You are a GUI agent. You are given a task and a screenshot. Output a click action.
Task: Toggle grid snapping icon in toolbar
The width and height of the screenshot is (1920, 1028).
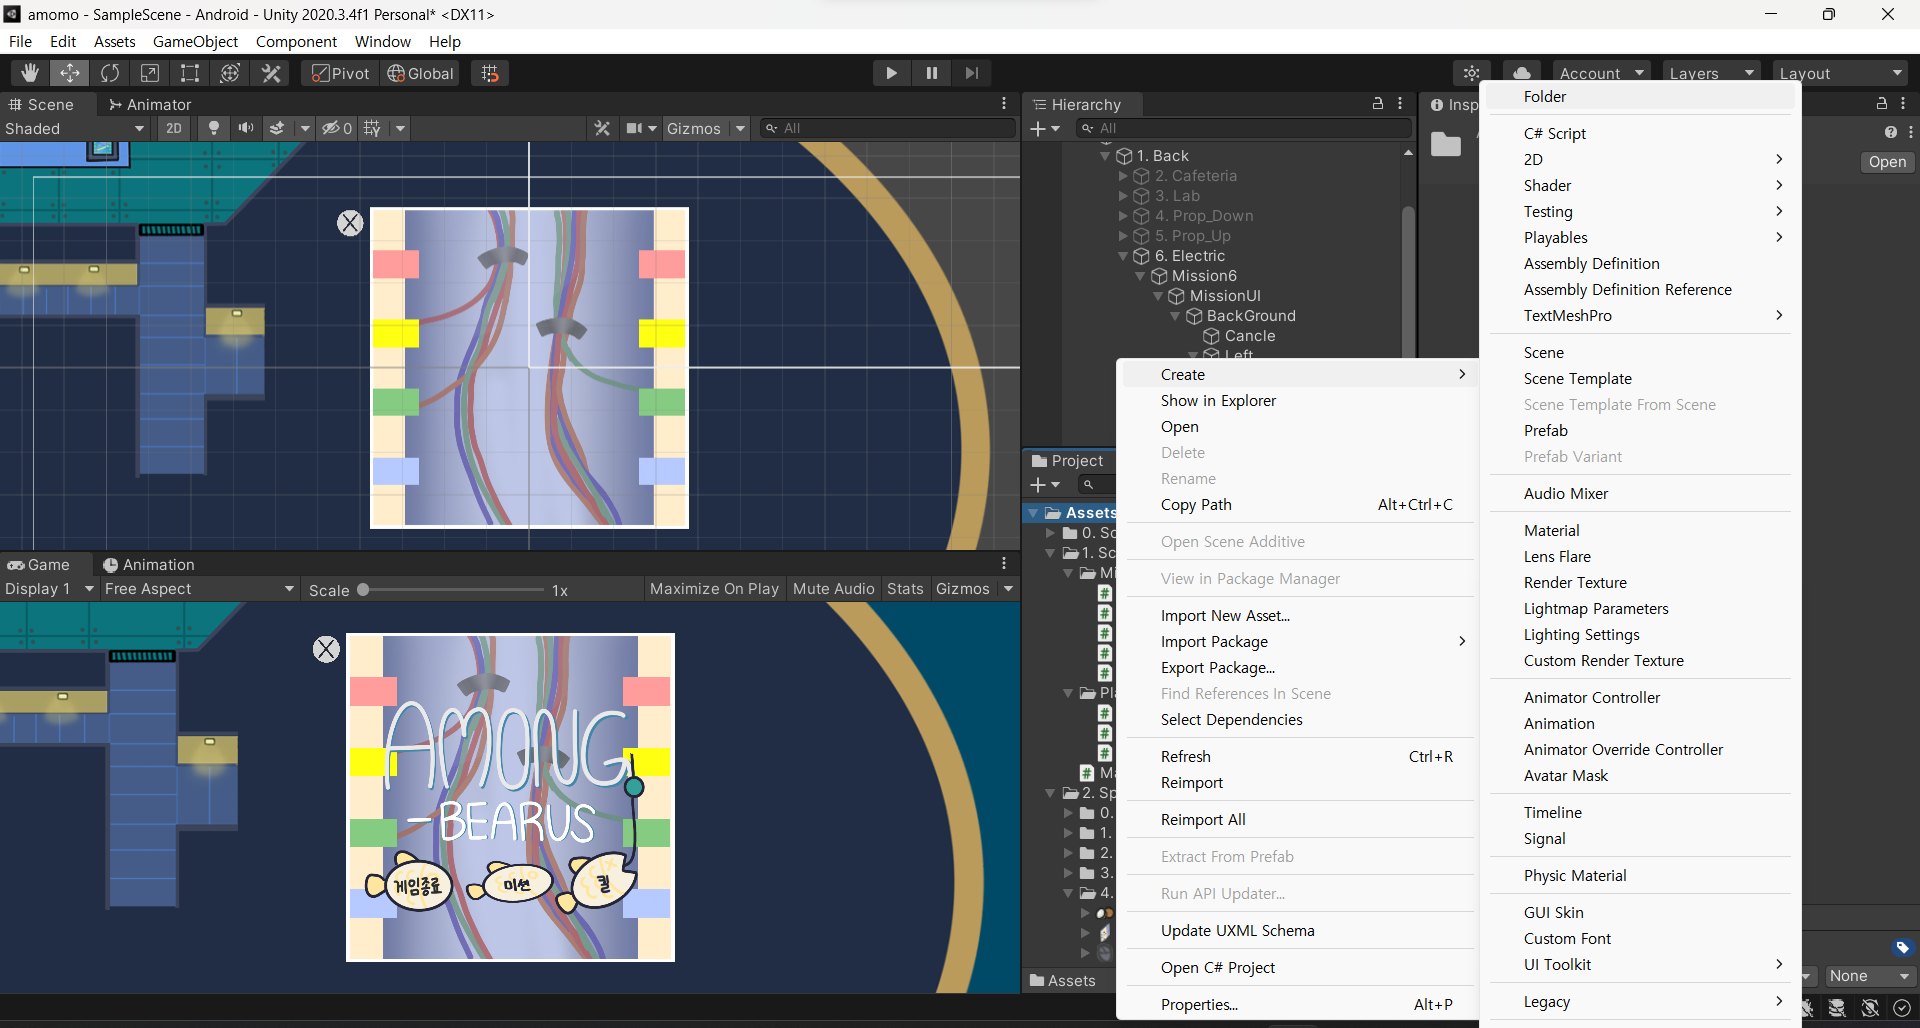pyautogui.click(x=490, y=73)
